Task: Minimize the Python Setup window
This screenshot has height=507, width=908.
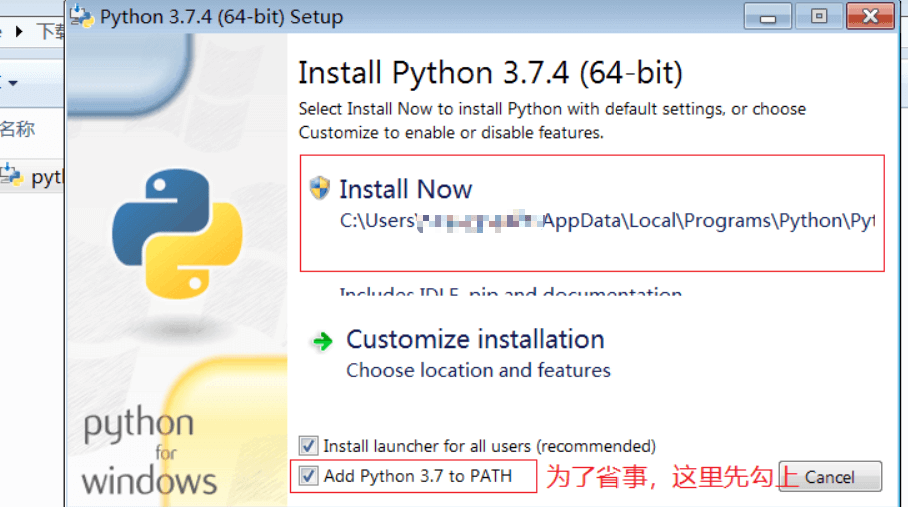Action: tap(768, 16)
